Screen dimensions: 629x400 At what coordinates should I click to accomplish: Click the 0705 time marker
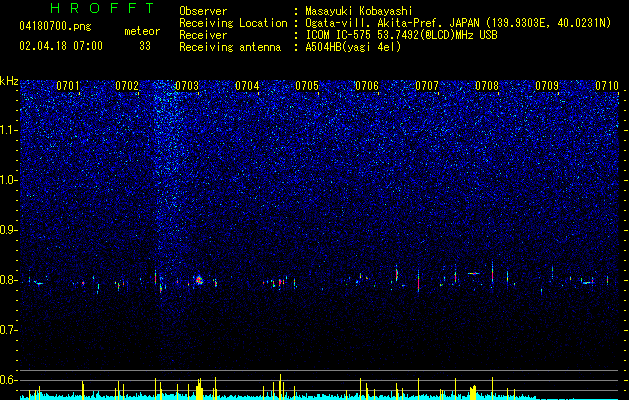pyautogui.click(x=307, y=86)
